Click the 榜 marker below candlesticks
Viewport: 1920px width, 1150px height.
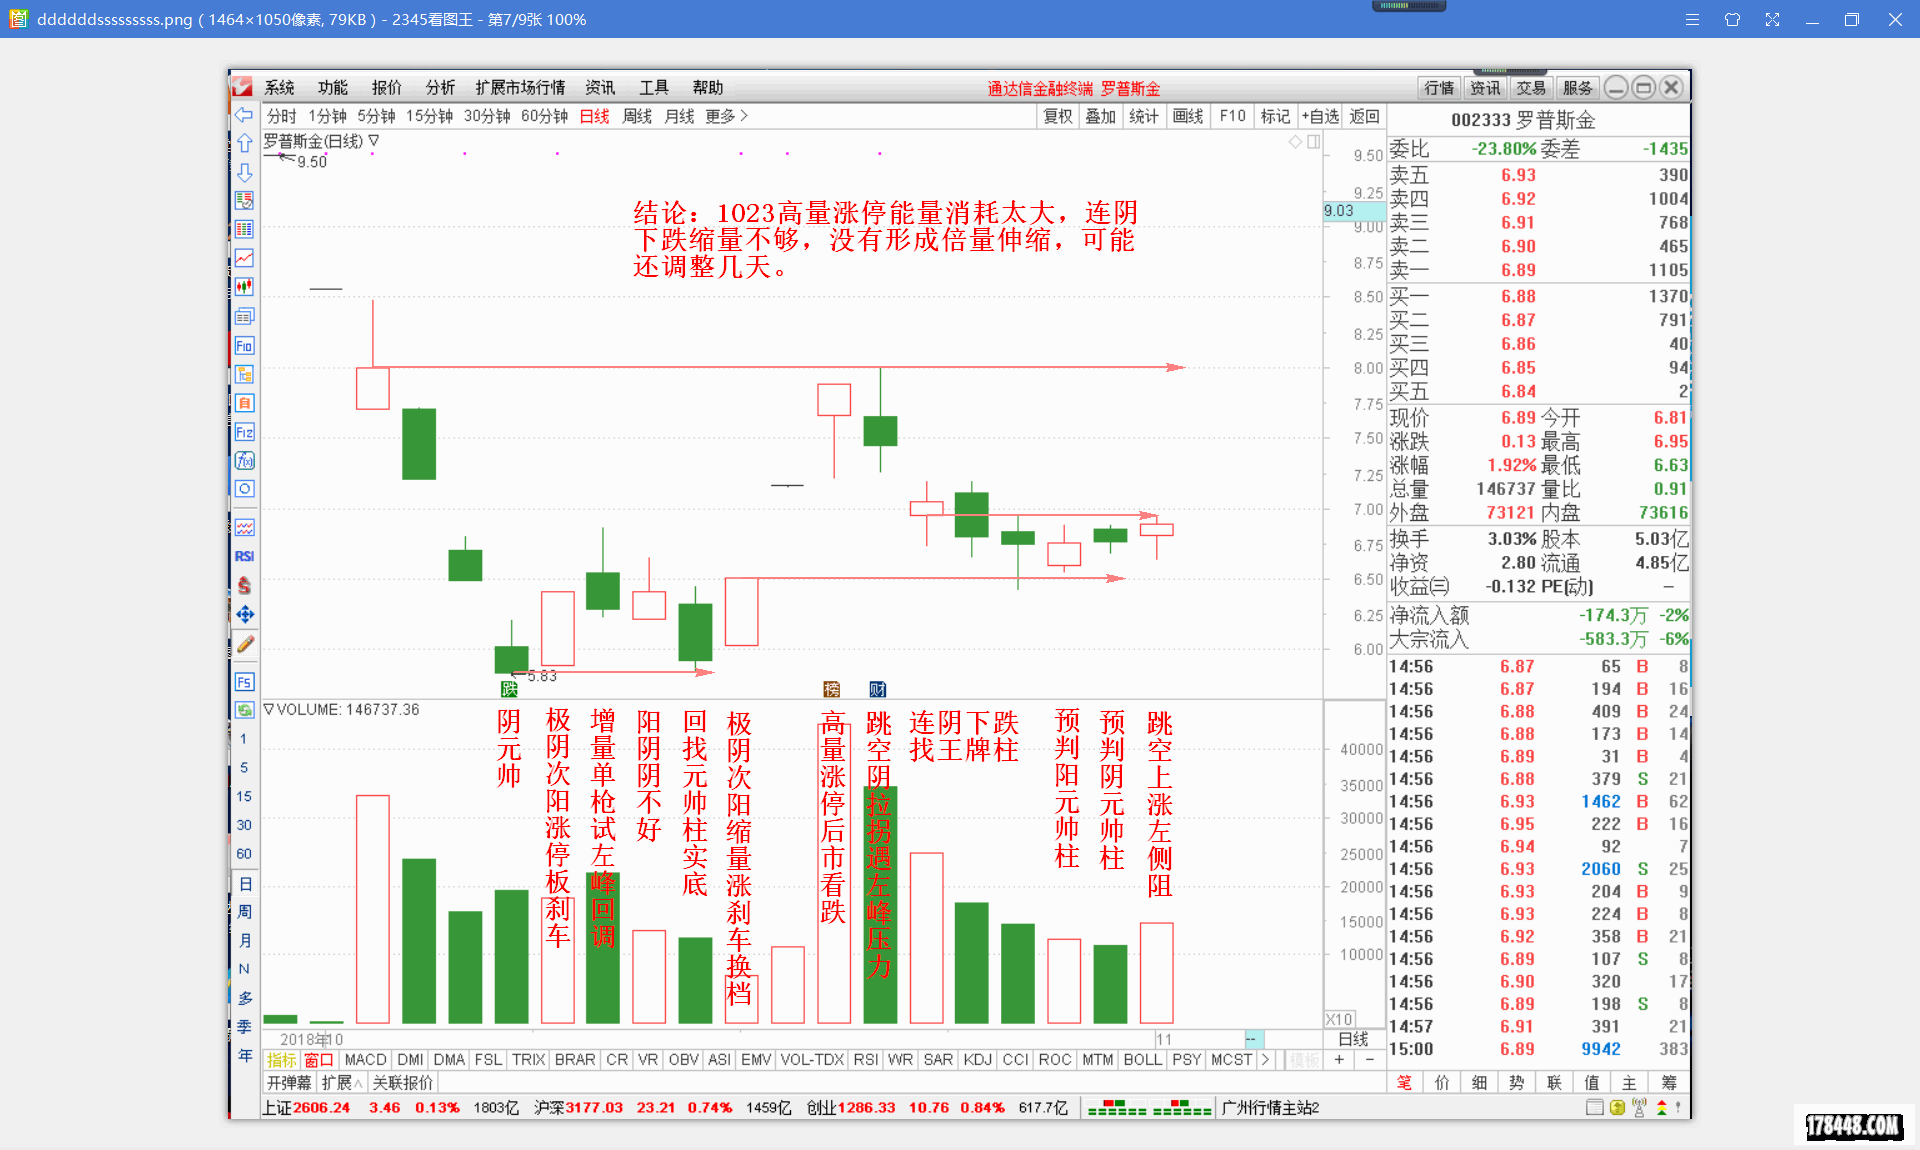[831, 689]
